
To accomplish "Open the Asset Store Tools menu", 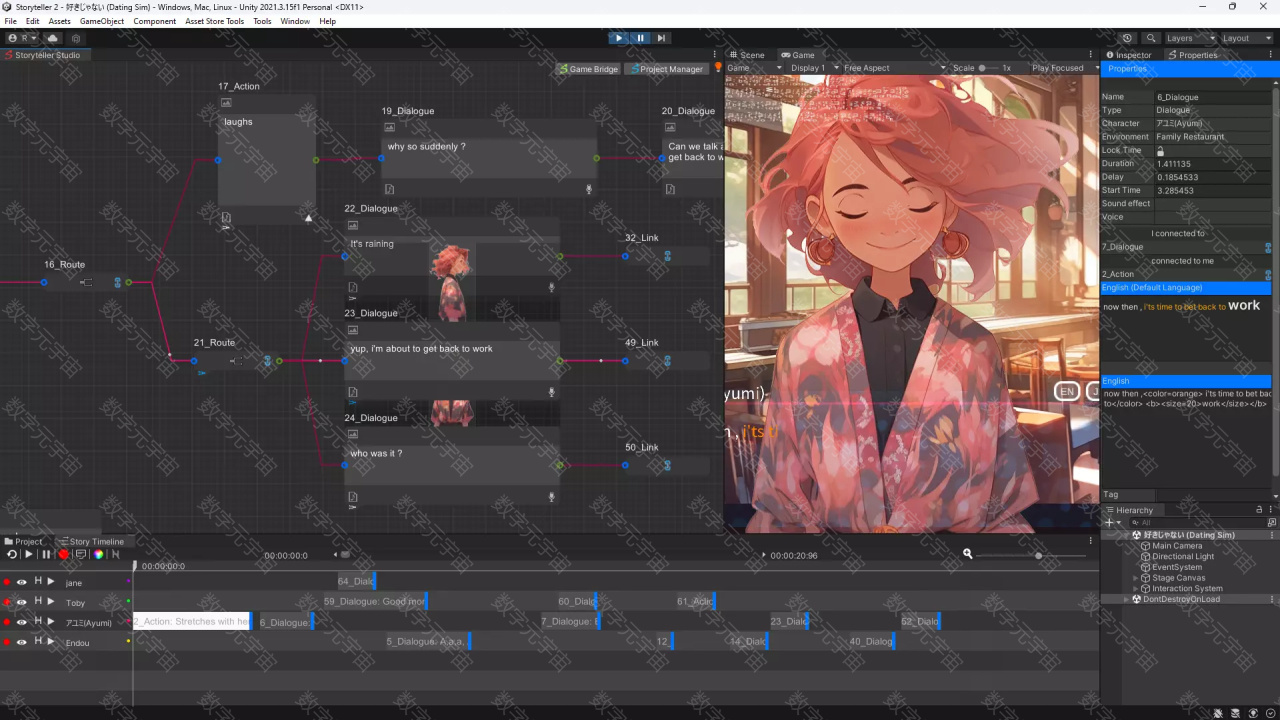I will (214, 21).
